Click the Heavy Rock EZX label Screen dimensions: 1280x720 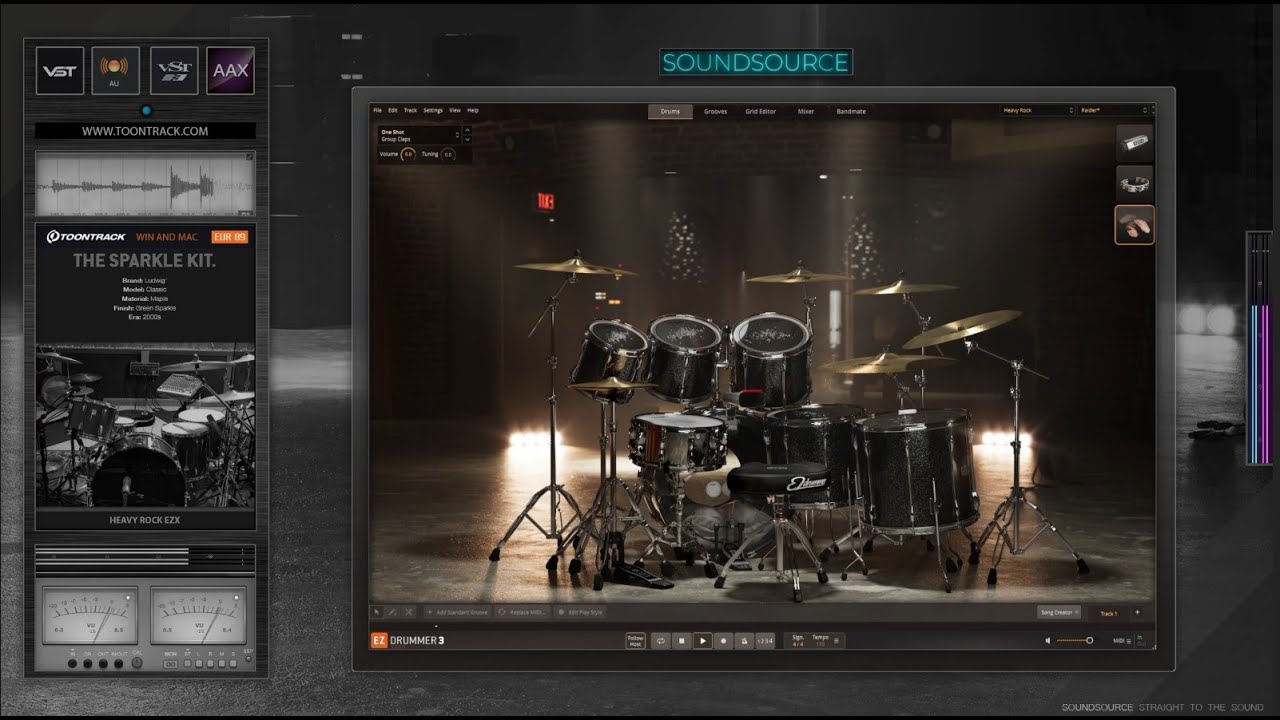coord(145,520)
